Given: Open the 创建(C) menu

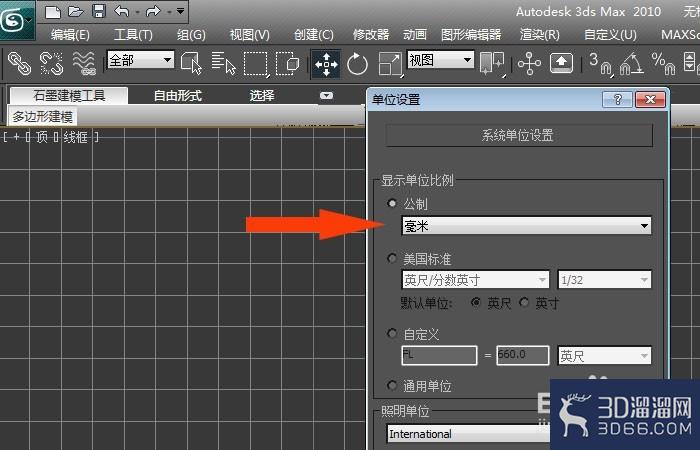Looking at the screenshot, I should pos(314,34).
